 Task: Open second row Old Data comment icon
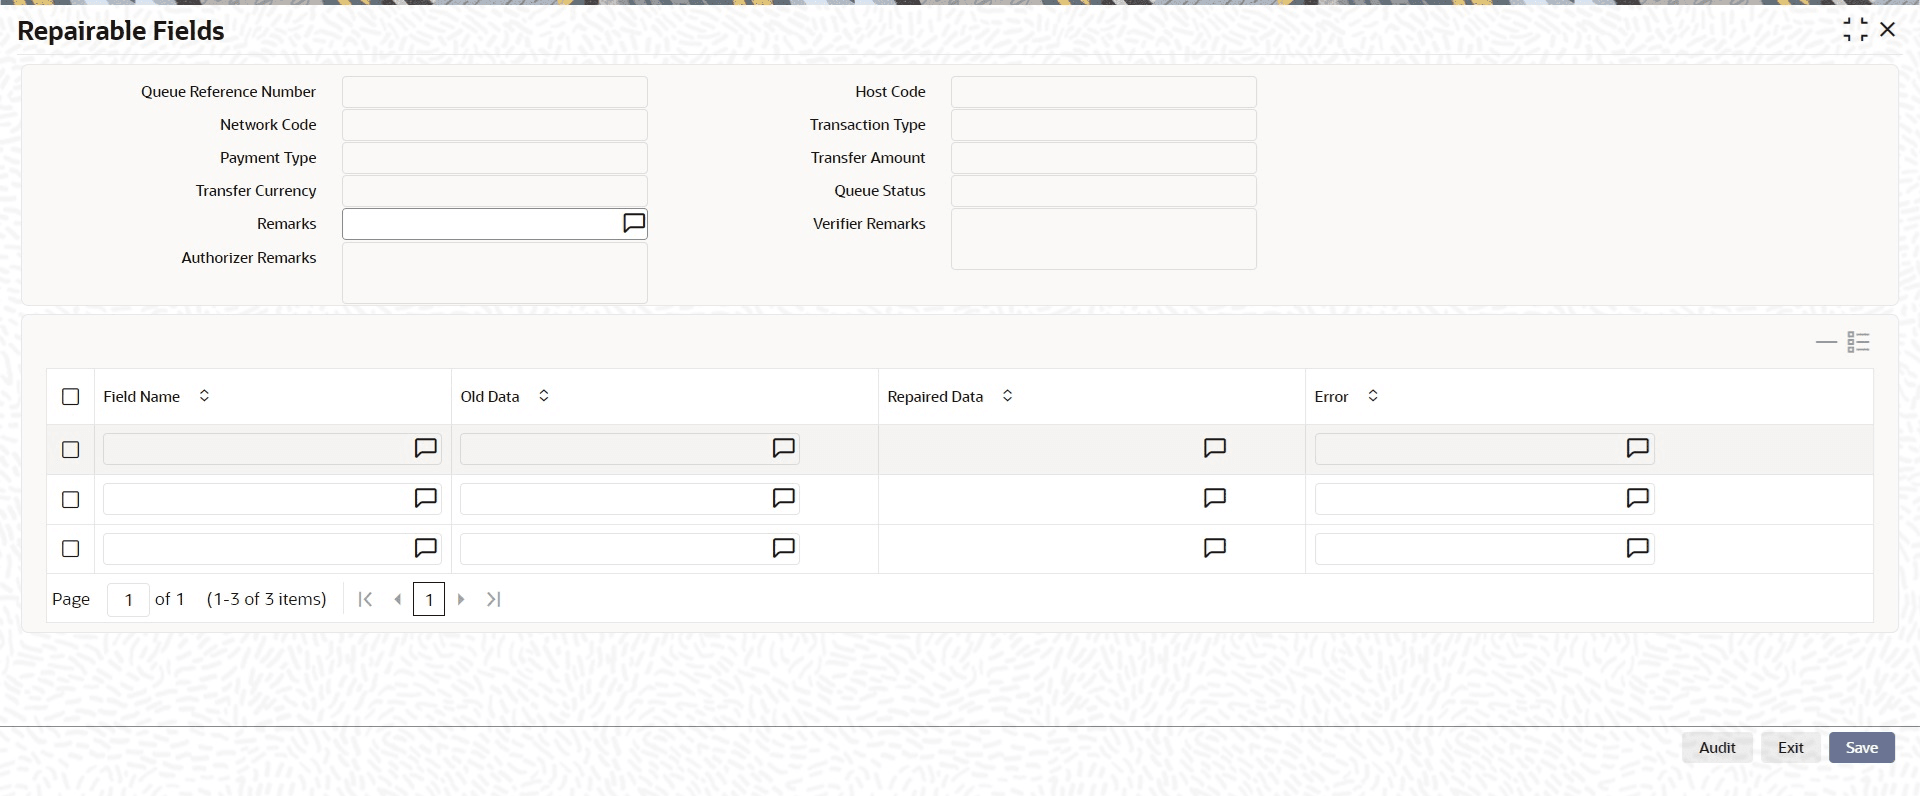click(784, 498)
